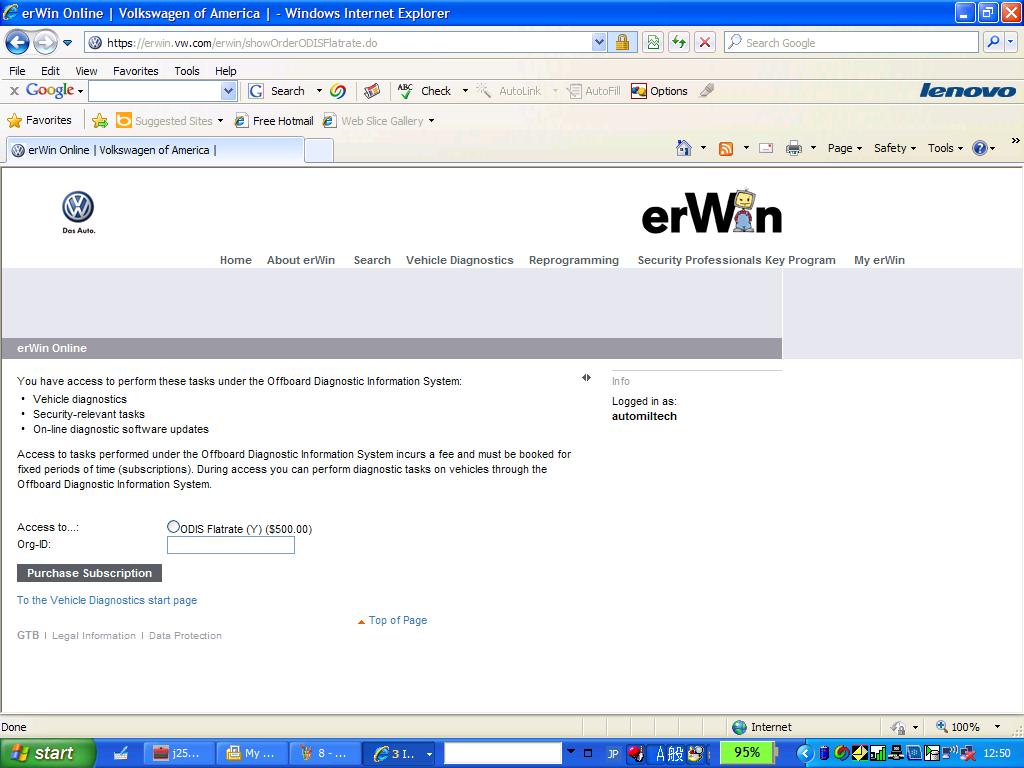Click the Top of Page link
This screenshot has width=1024, height=768.
[x=398, y=620]
